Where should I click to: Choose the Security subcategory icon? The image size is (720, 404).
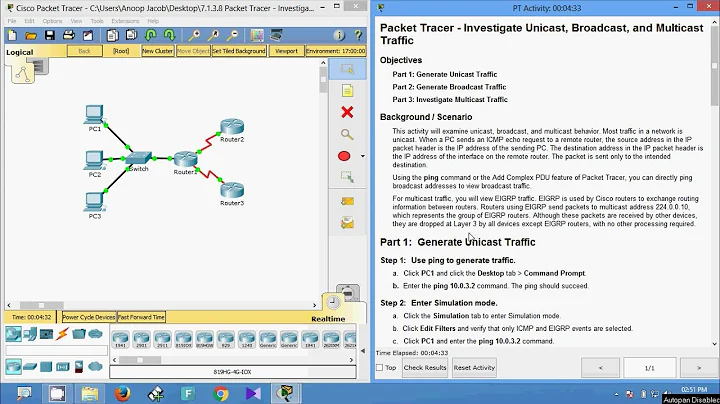click(79, 366)
